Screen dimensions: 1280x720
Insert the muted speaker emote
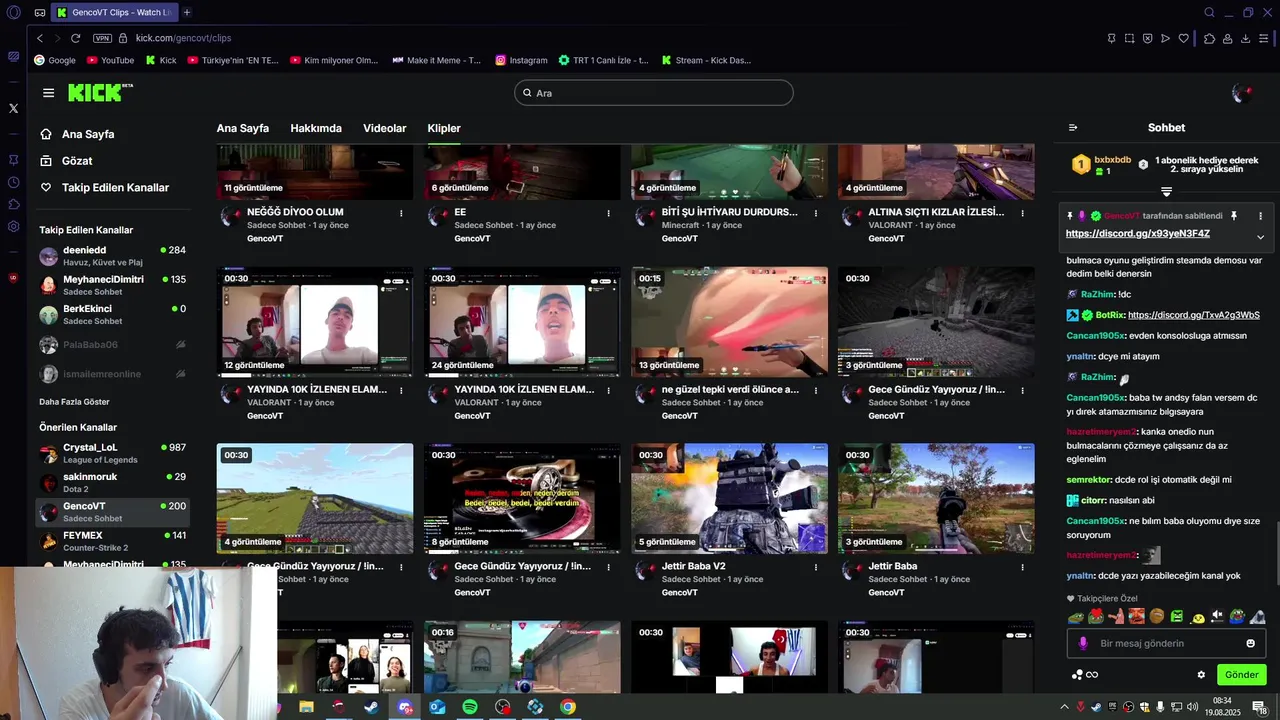(x=1217, y=616)
